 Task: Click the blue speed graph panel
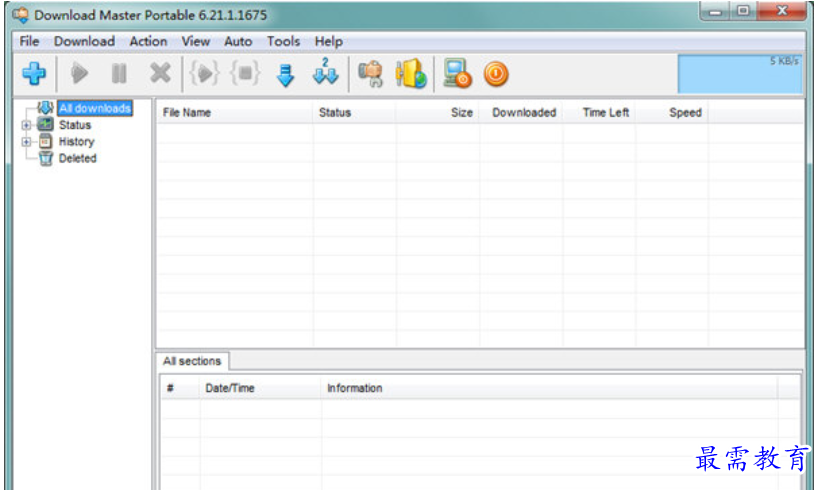pos(740,74)
